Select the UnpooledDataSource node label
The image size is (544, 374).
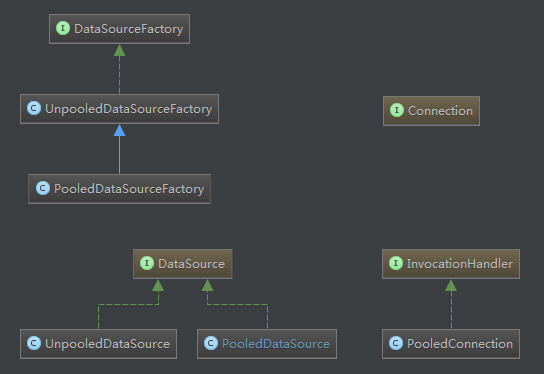tap(108, 344)
